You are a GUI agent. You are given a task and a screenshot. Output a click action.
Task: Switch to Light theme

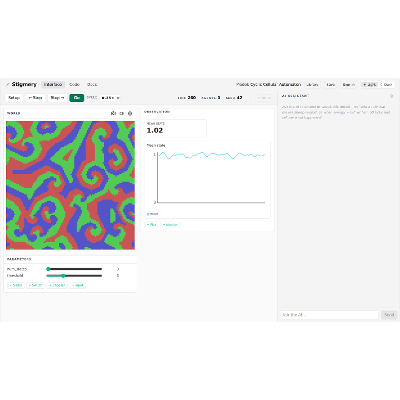click(x=370, y=85)
